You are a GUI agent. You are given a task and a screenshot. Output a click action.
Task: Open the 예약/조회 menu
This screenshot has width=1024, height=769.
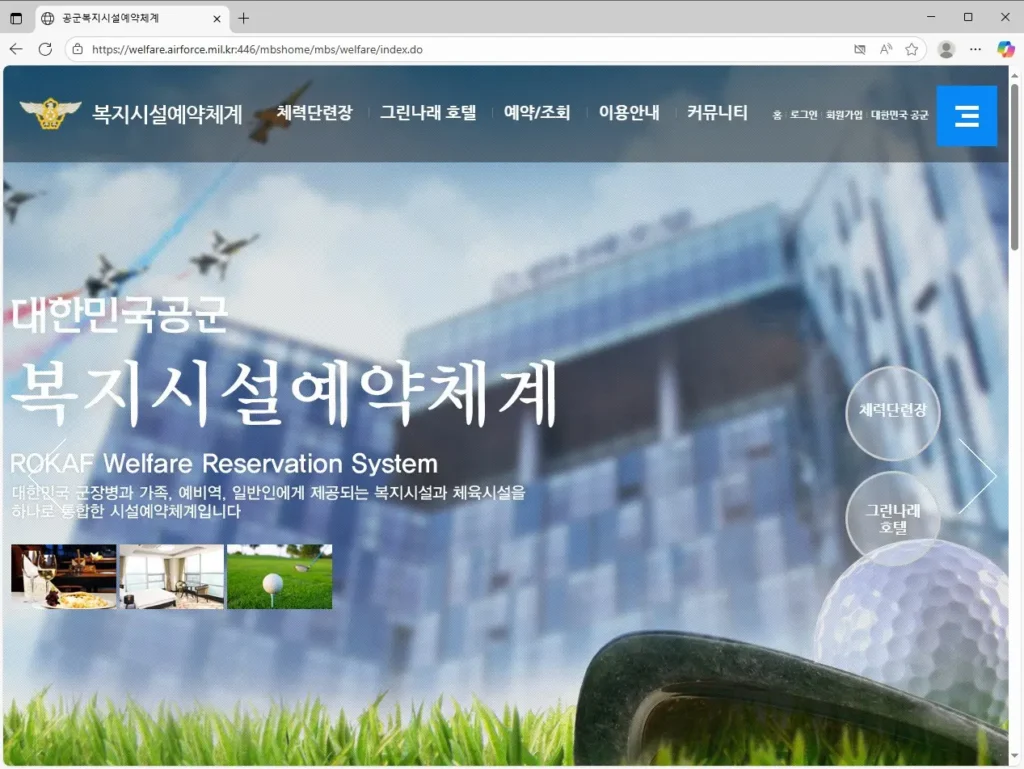[x=537, y=112]
